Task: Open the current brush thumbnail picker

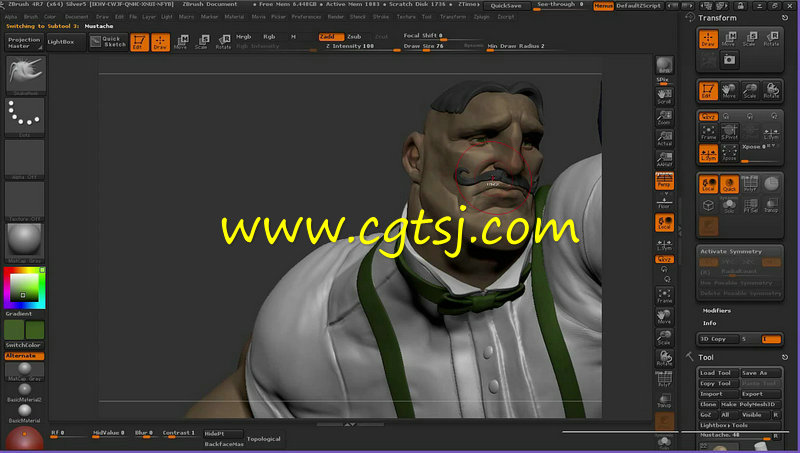Action: (25, 74)
